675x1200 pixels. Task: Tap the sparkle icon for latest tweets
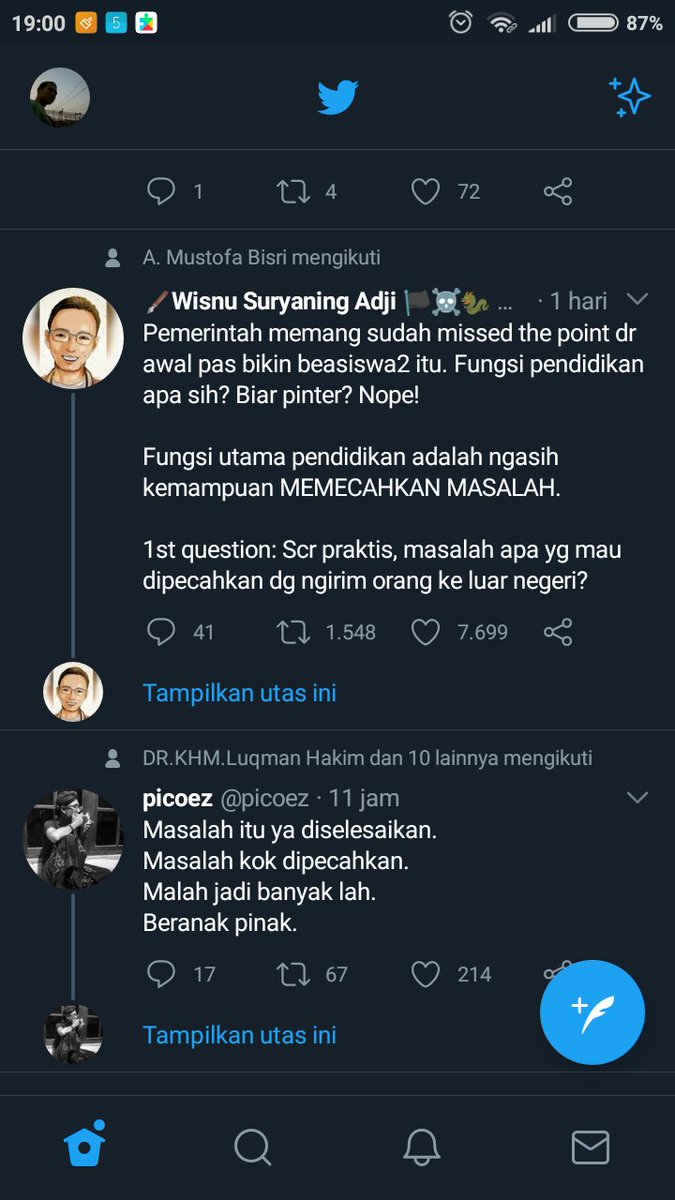(x=630, y=97)
